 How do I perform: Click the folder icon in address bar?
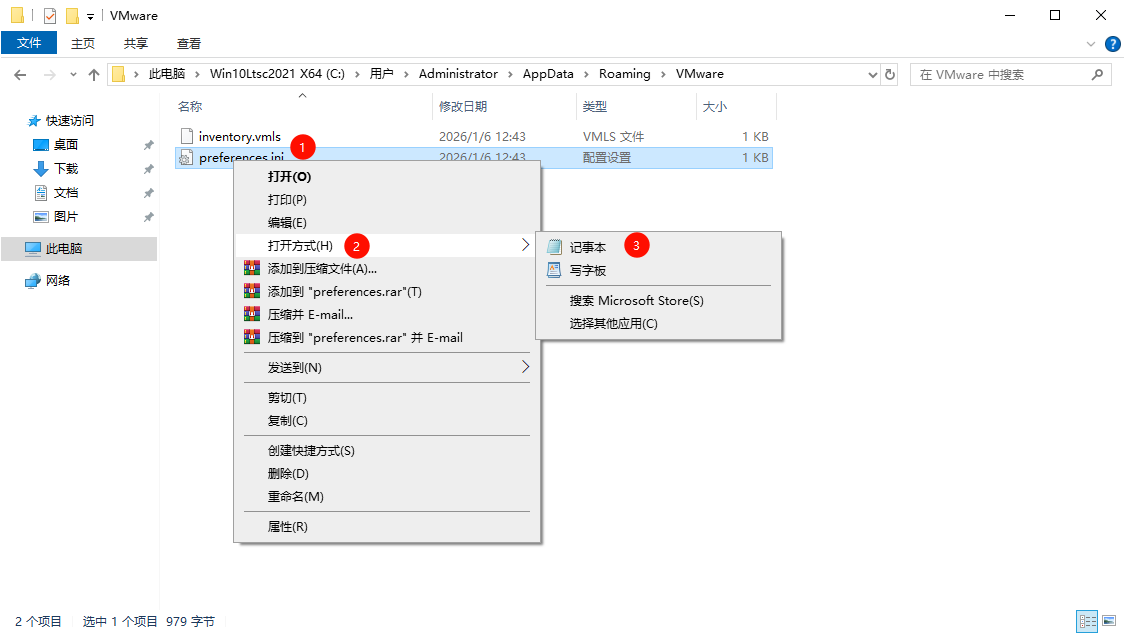119,75
